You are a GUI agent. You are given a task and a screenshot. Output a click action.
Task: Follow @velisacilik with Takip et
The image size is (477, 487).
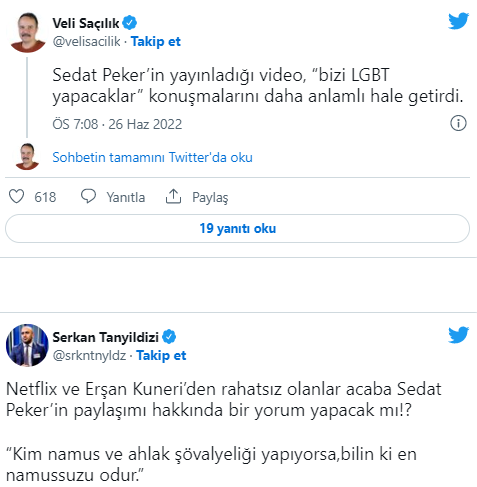click(156, 42)
